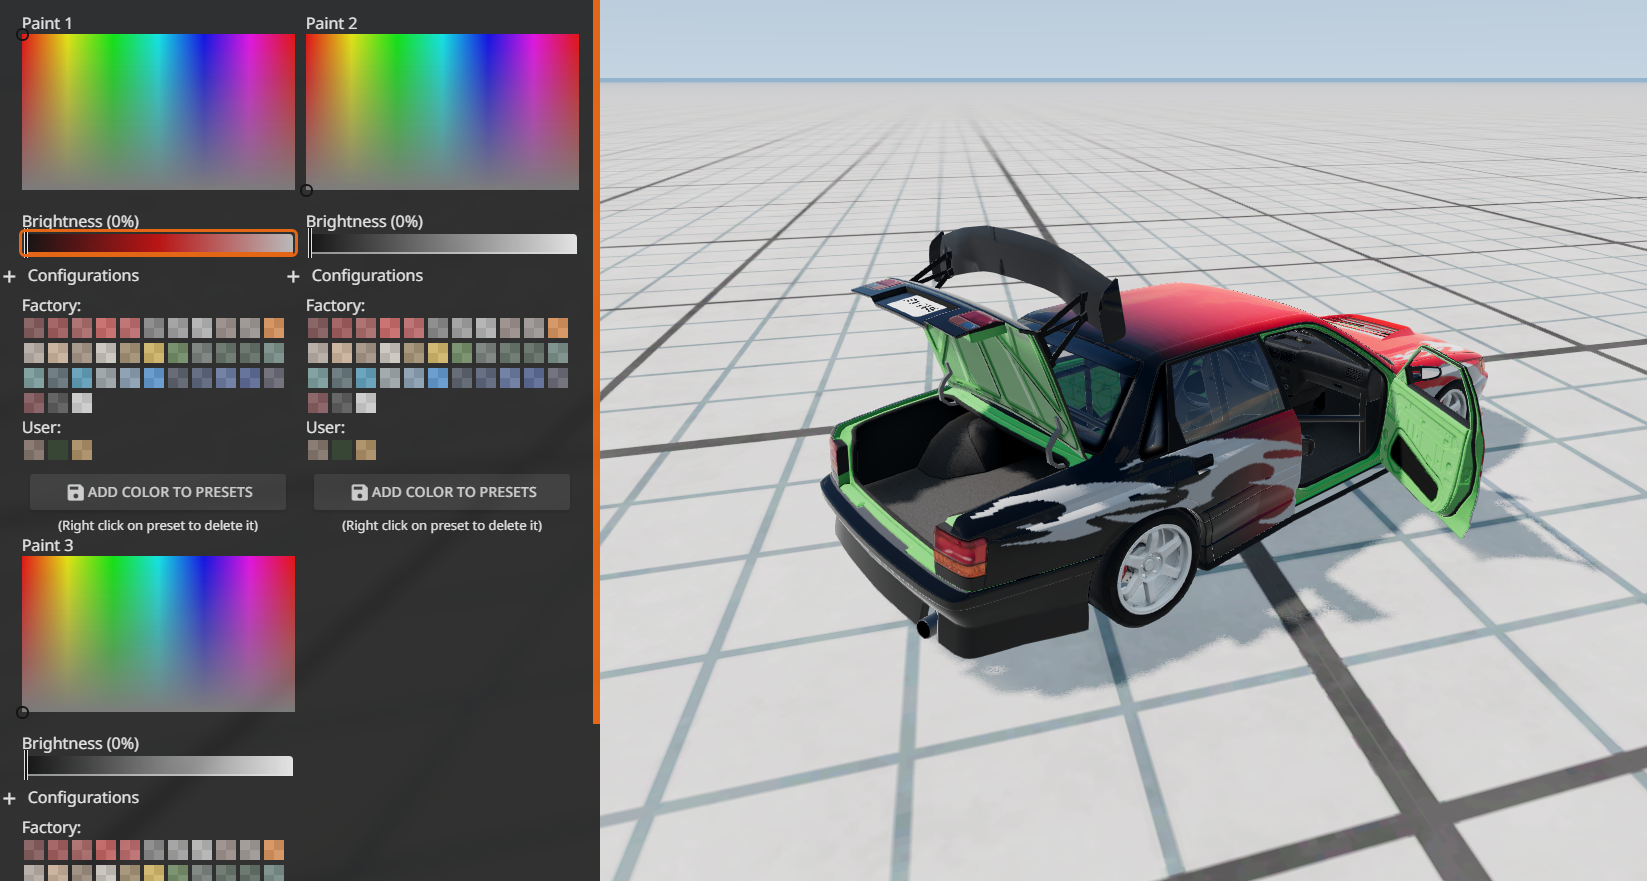Select green factory swatch for Paint 2
Viewport: 1647px width, 881px height.
pyautogui.click(x=462, y=353)
